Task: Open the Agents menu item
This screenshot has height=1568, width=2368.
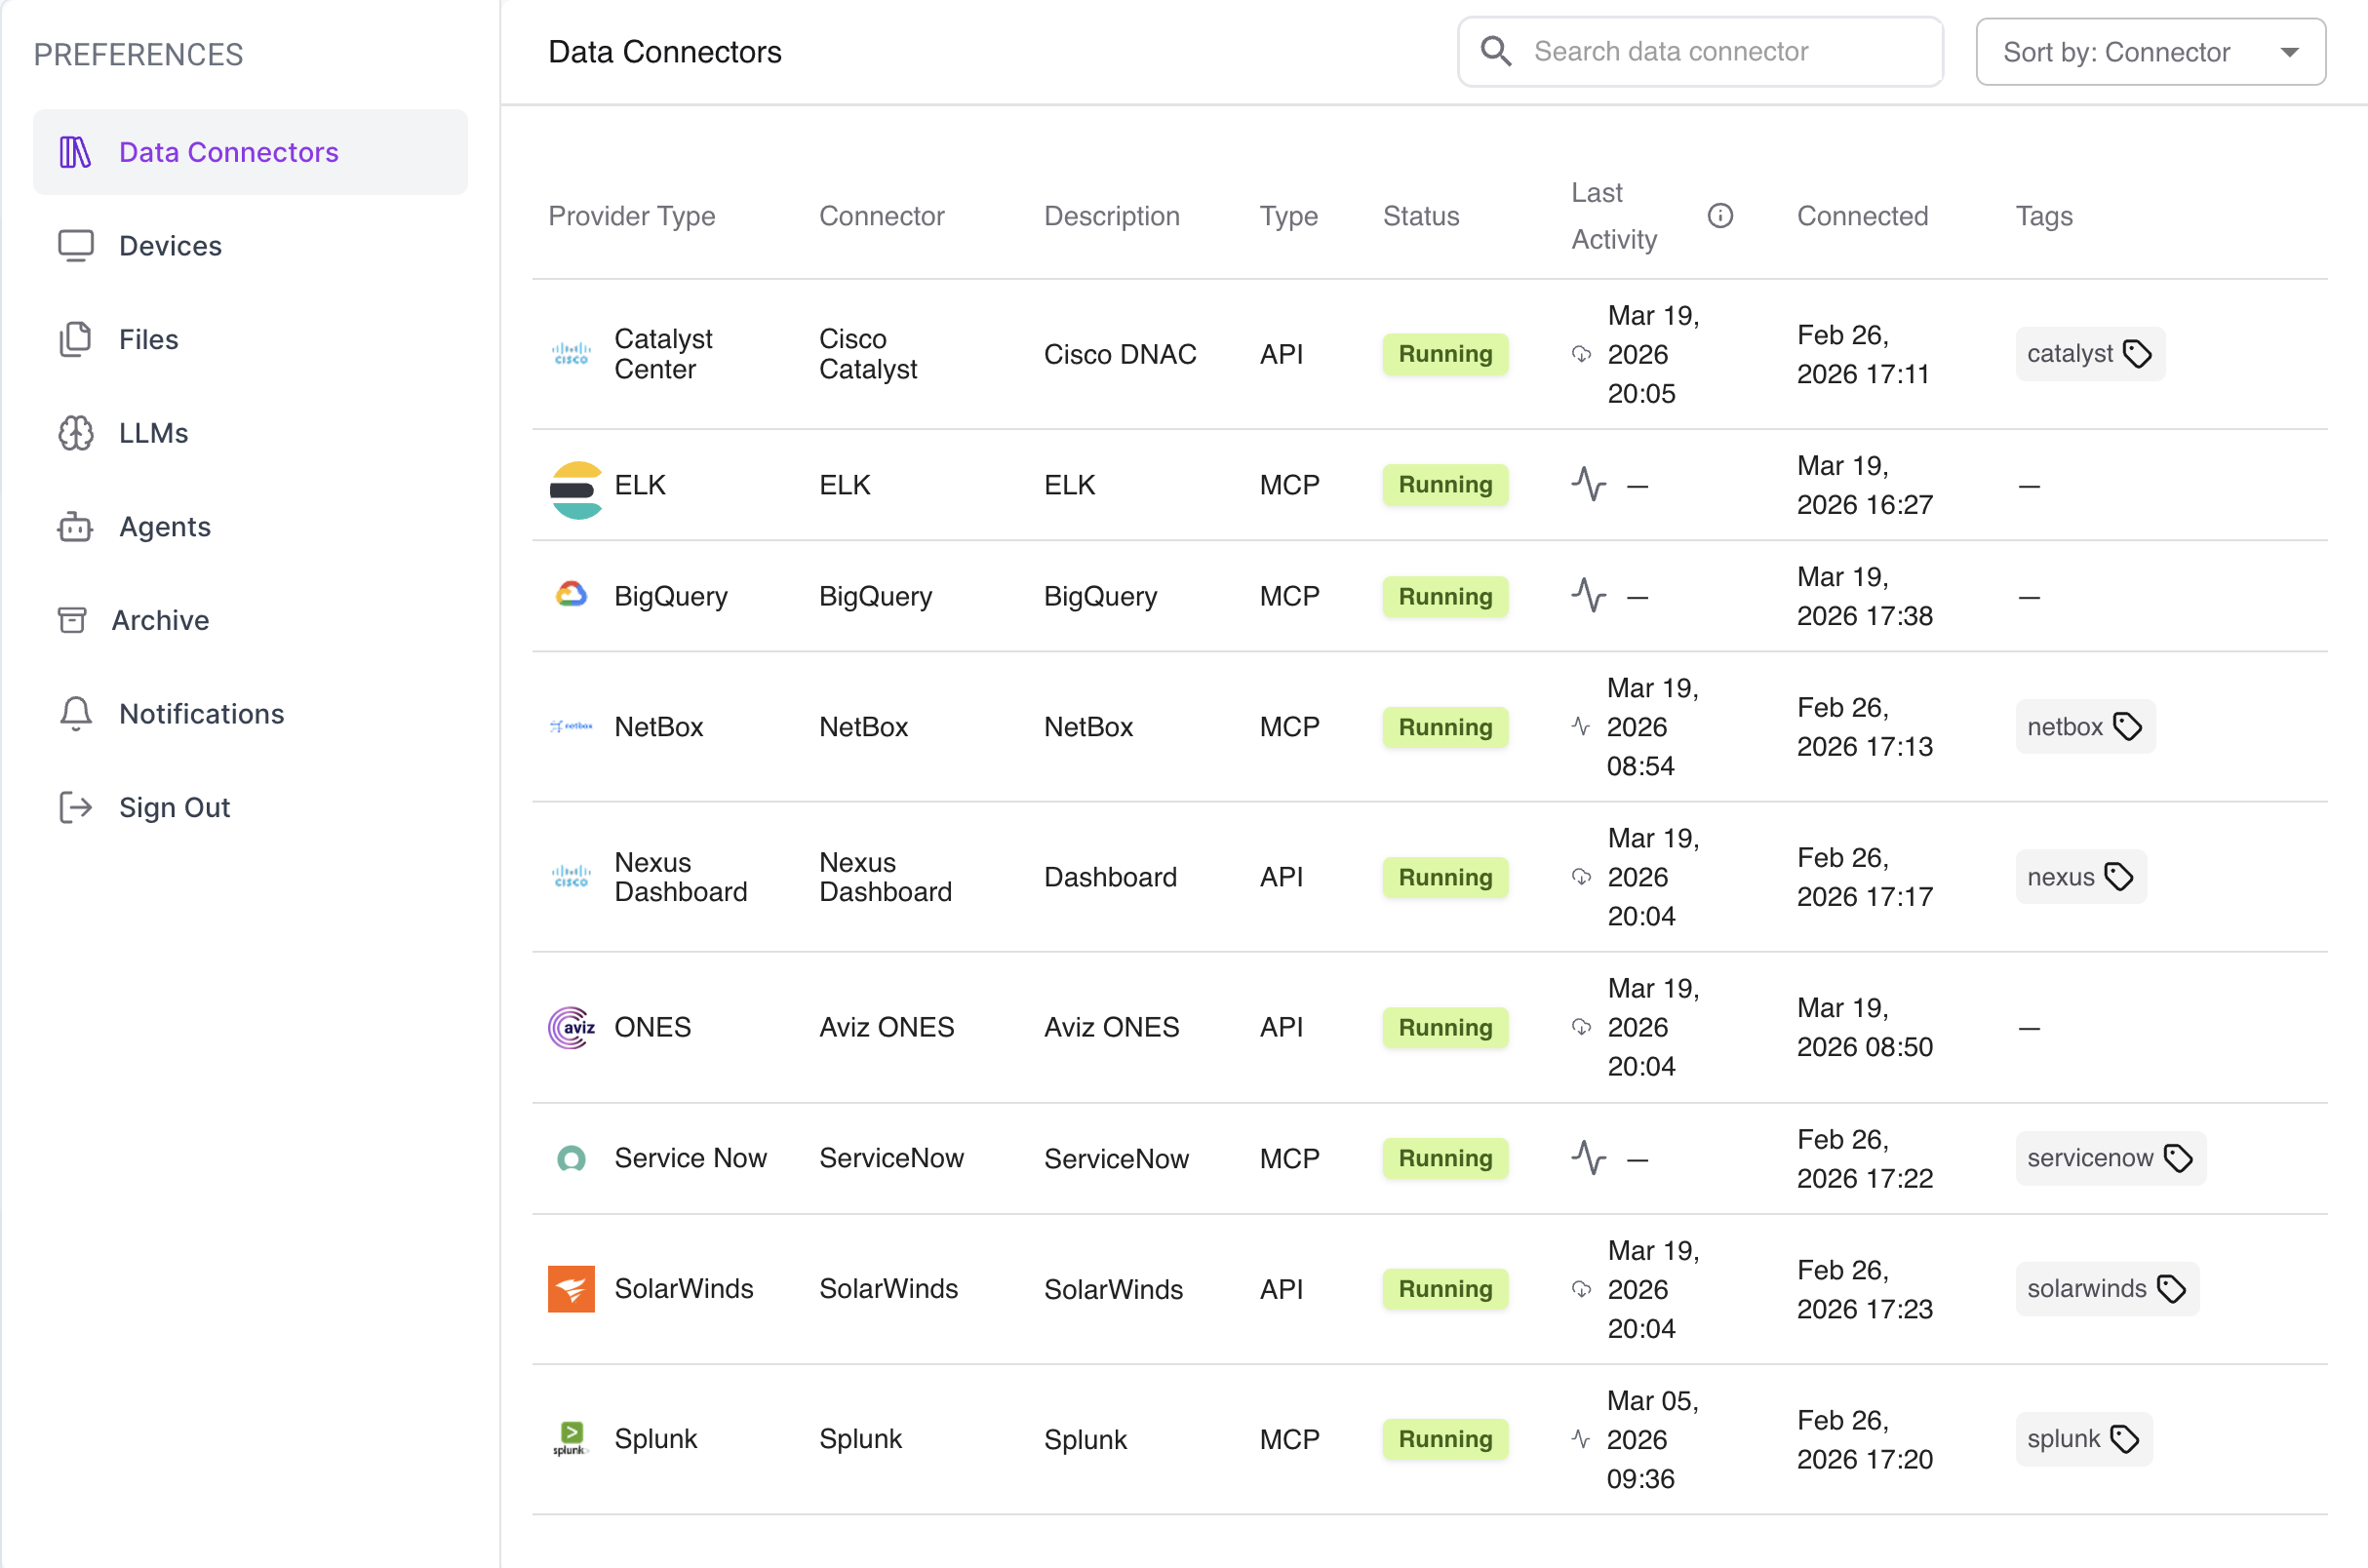Action: pos(164,527)
